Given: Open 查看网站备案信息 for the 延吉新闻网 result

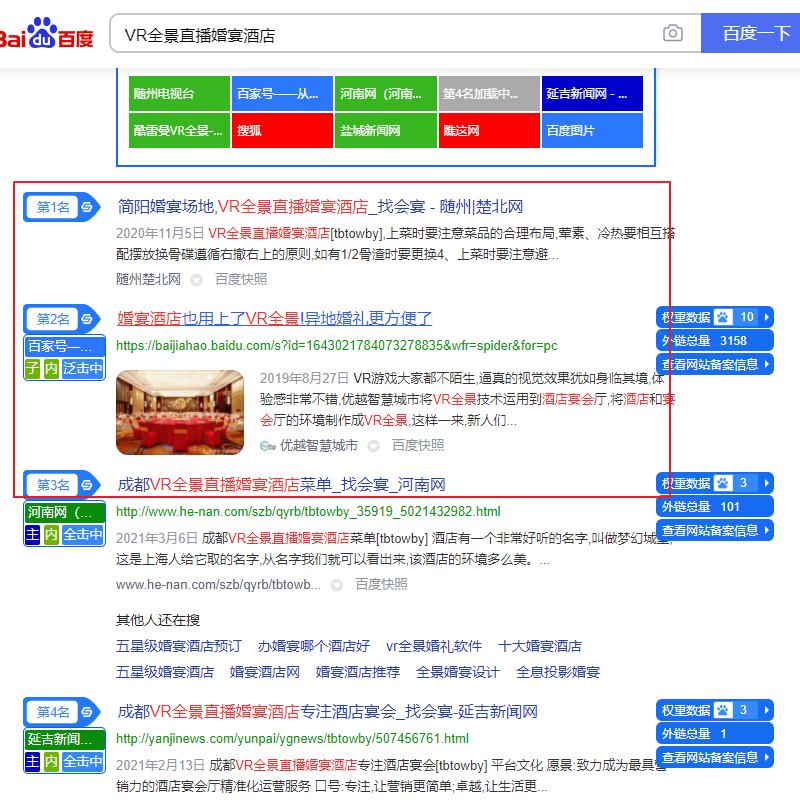Looking at the screenshot, I should coord(715,757).
